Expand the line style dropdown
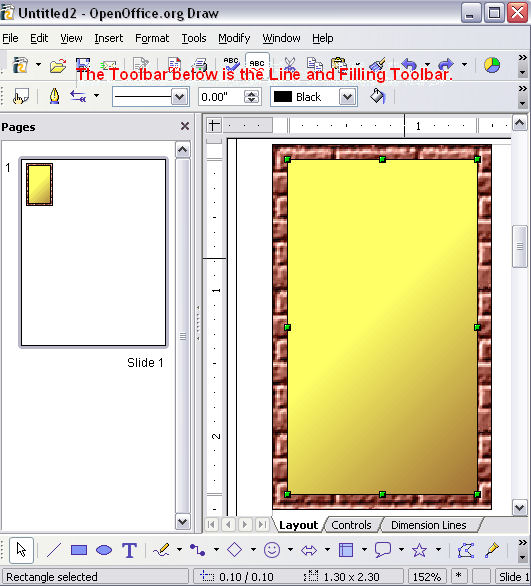 pos(180,97)
